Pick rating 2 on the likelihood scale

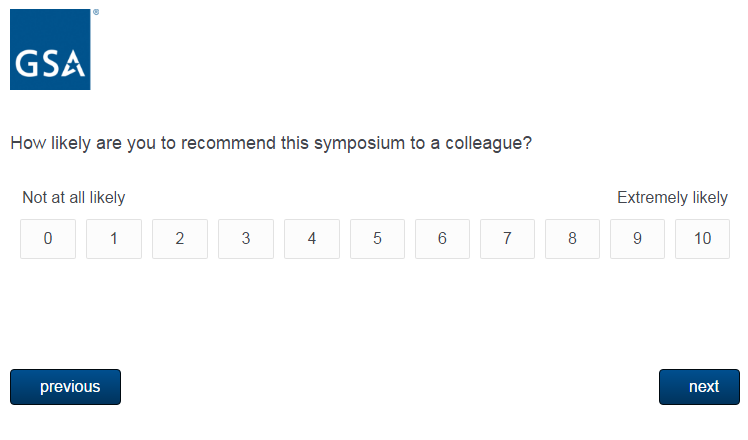coord(180,239)
